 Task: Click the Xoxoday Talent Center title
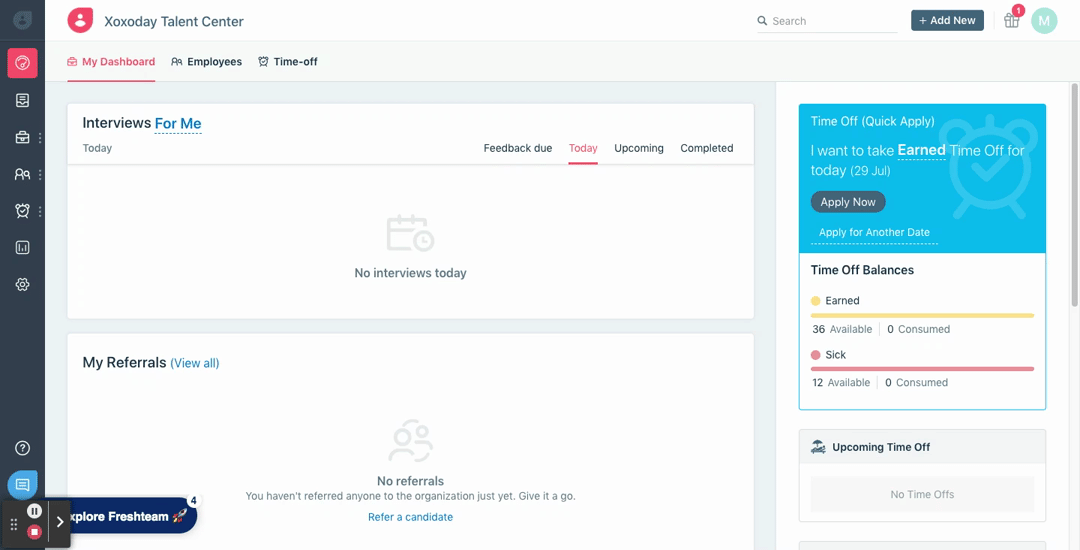pos(174,21)
